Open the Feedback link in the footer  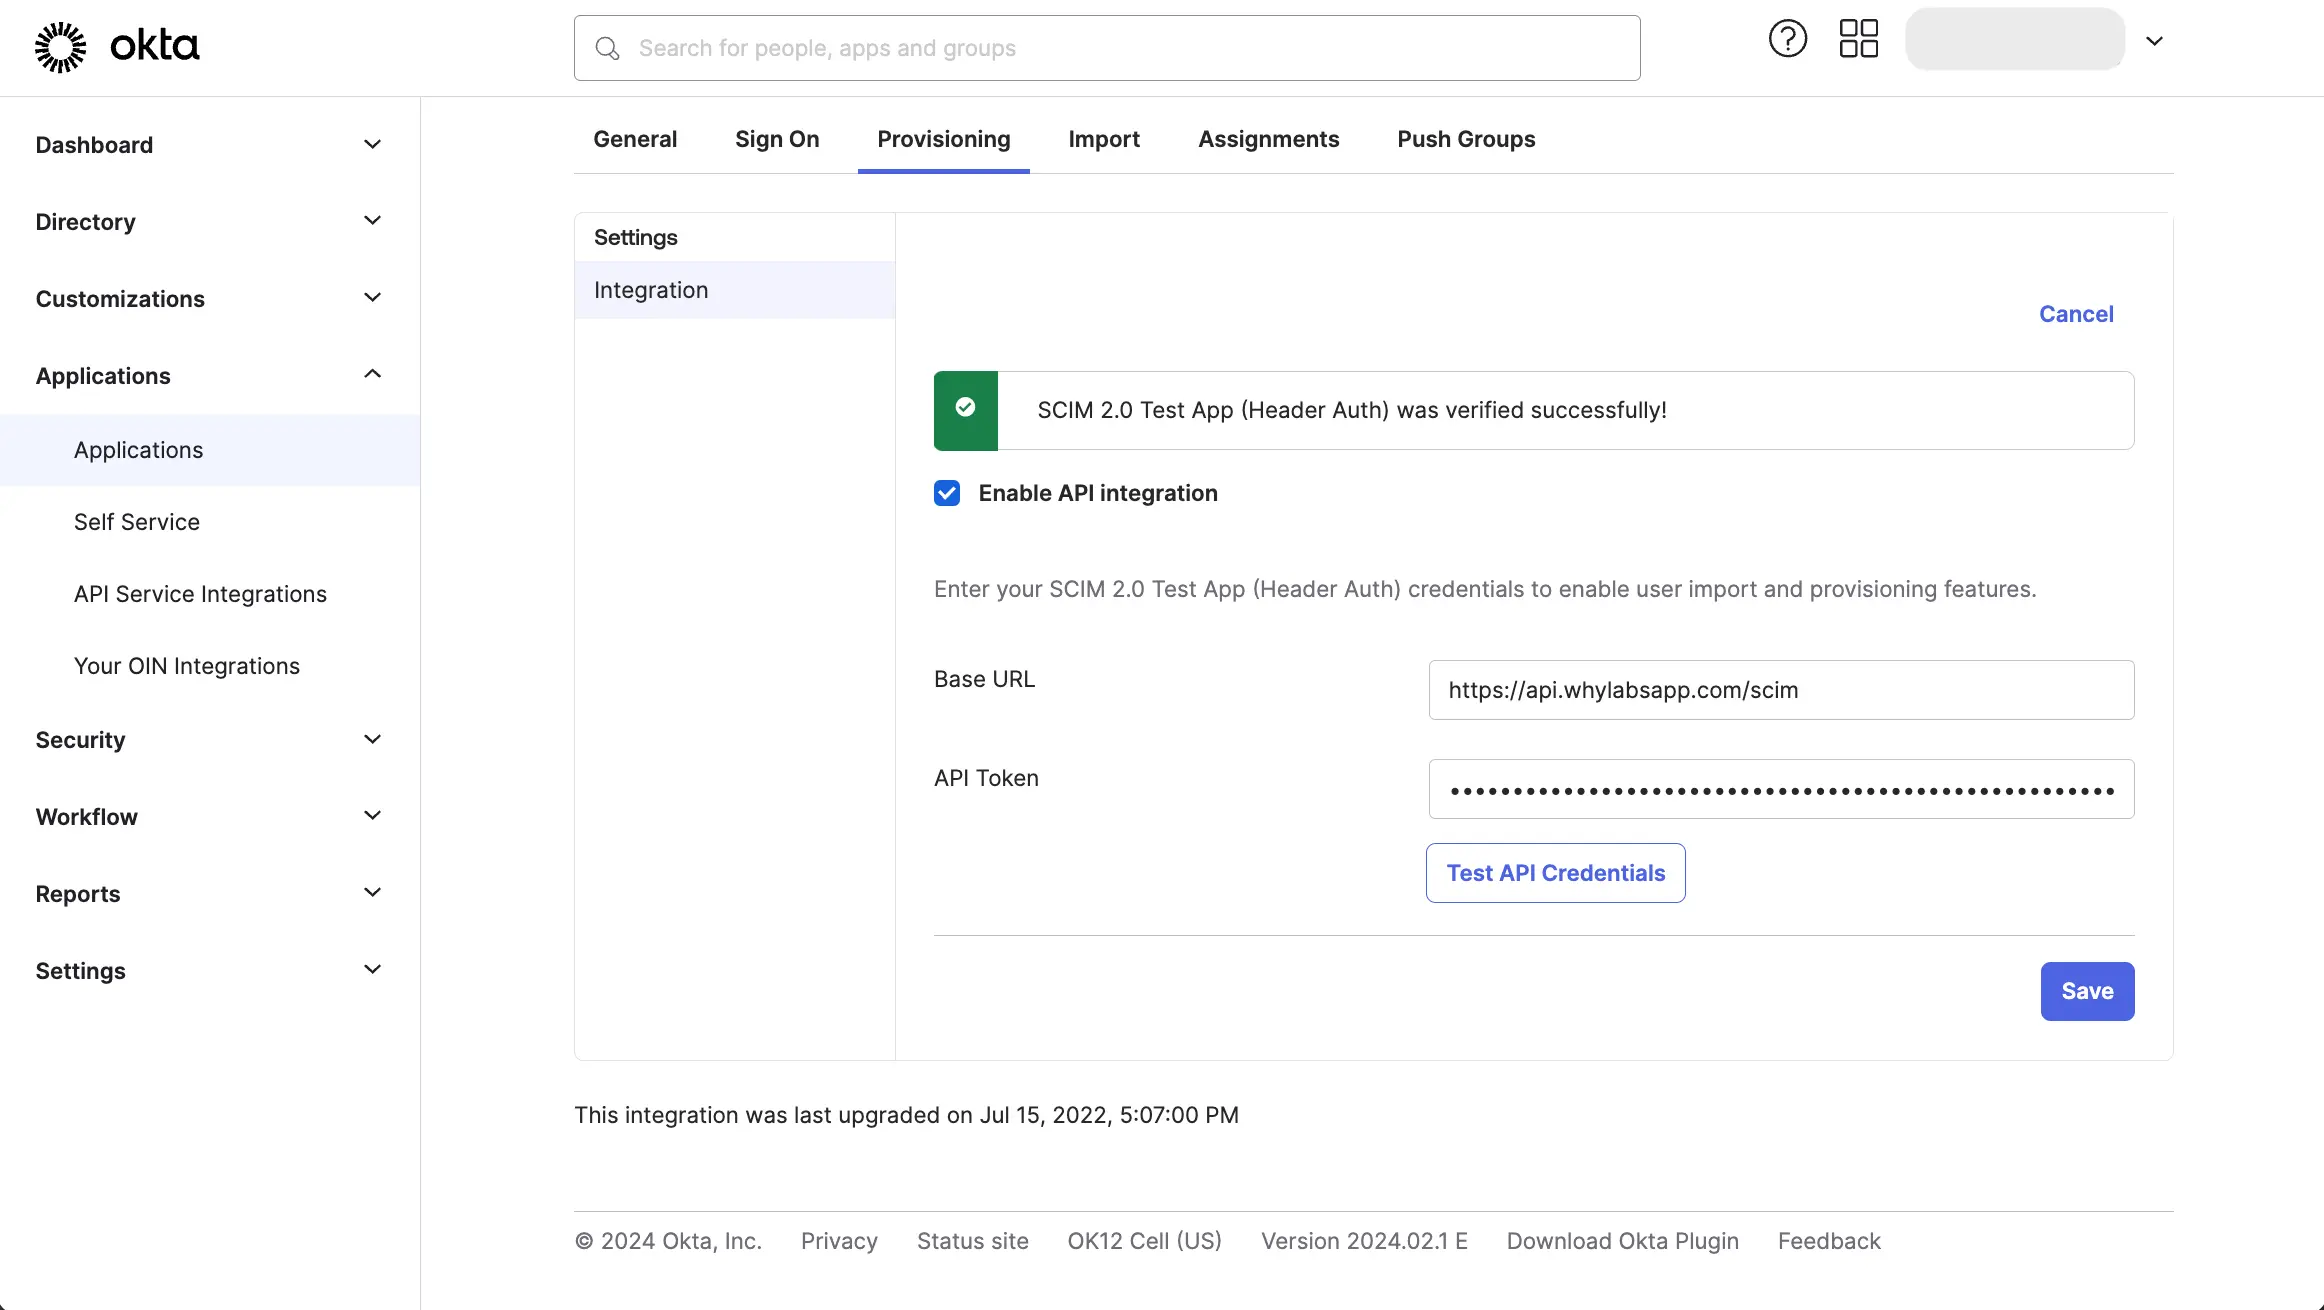click(x=1828, y=1240)
